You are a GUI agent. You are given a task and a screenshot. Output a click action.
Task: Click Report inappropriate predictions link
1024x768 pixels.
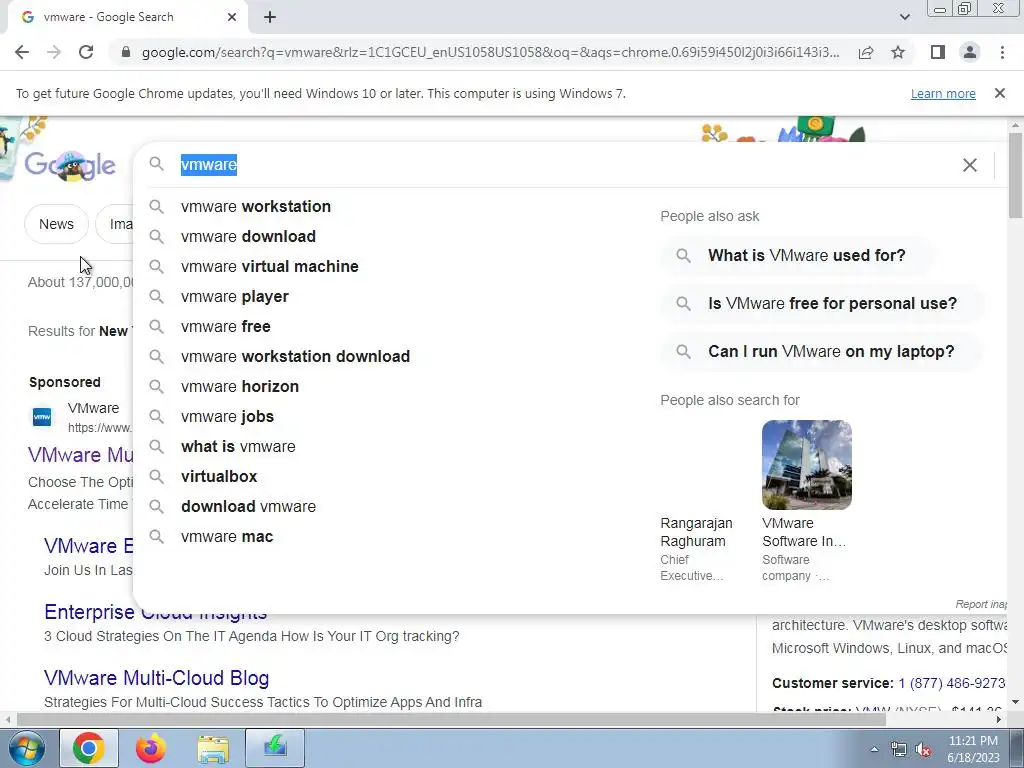click(x=981, y=605)
